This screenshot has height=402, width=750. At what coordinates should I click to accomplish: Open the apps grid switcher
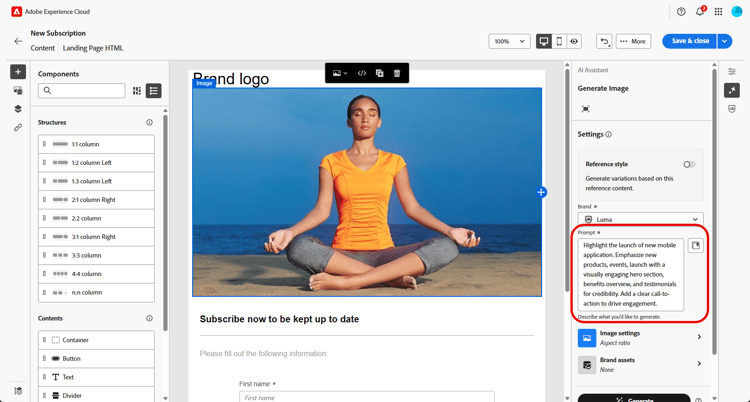pos(718,12)
